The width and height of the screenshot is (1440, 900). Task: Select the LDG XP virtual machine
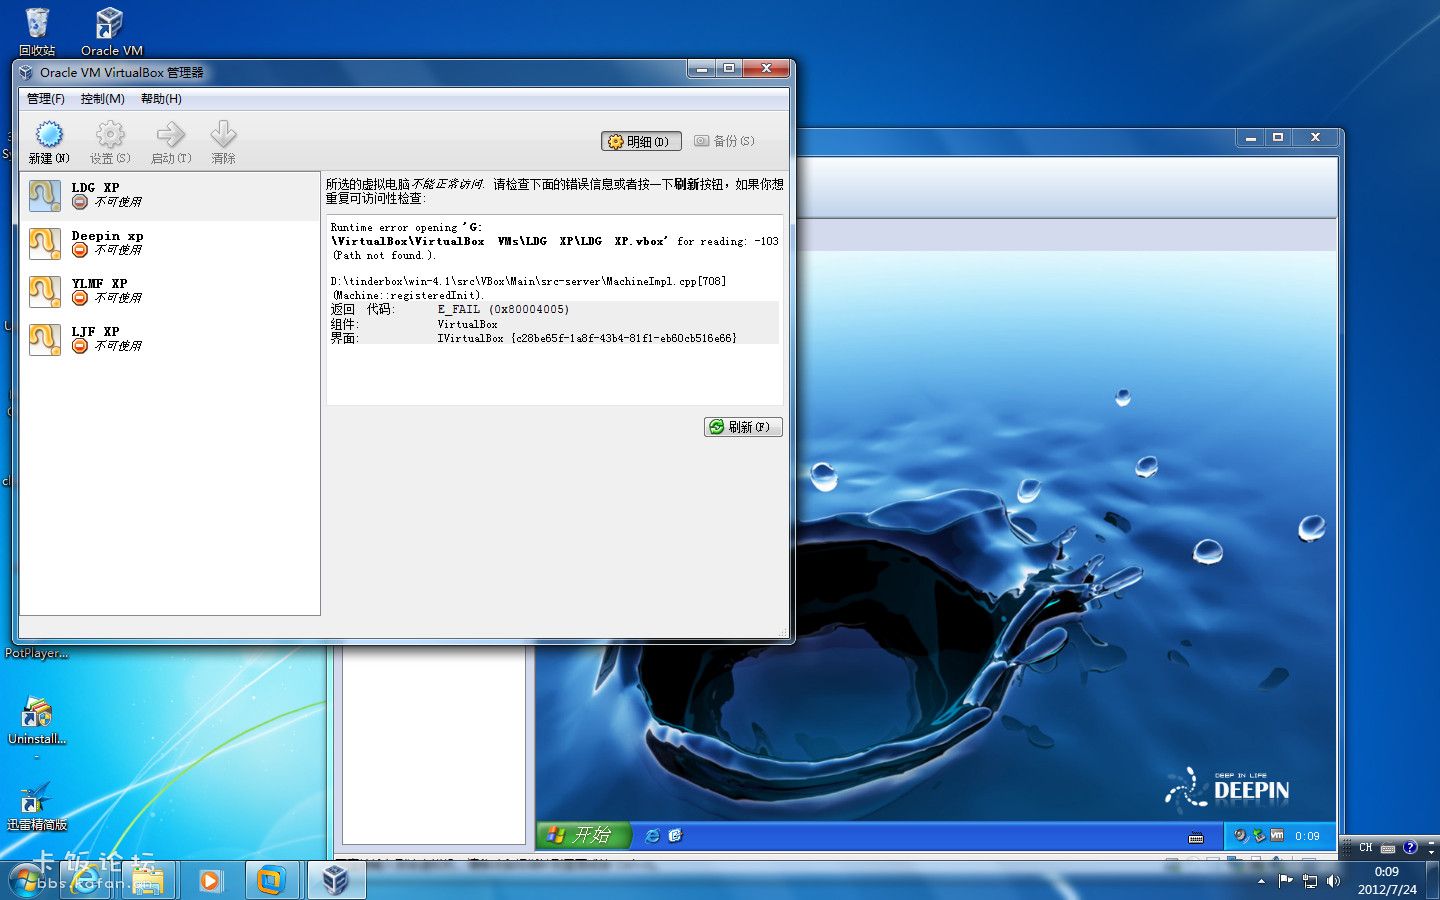pos(169,196)
